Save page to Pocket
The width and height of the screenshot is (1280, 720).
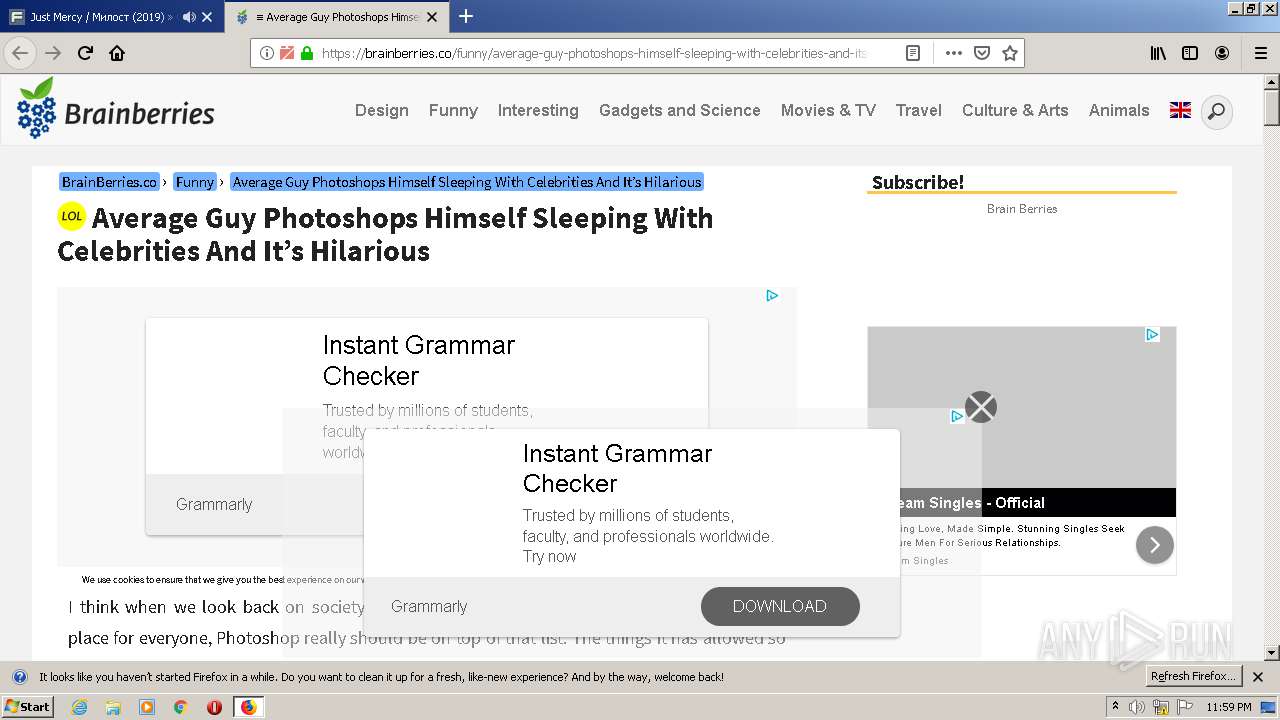pos(982,53)
